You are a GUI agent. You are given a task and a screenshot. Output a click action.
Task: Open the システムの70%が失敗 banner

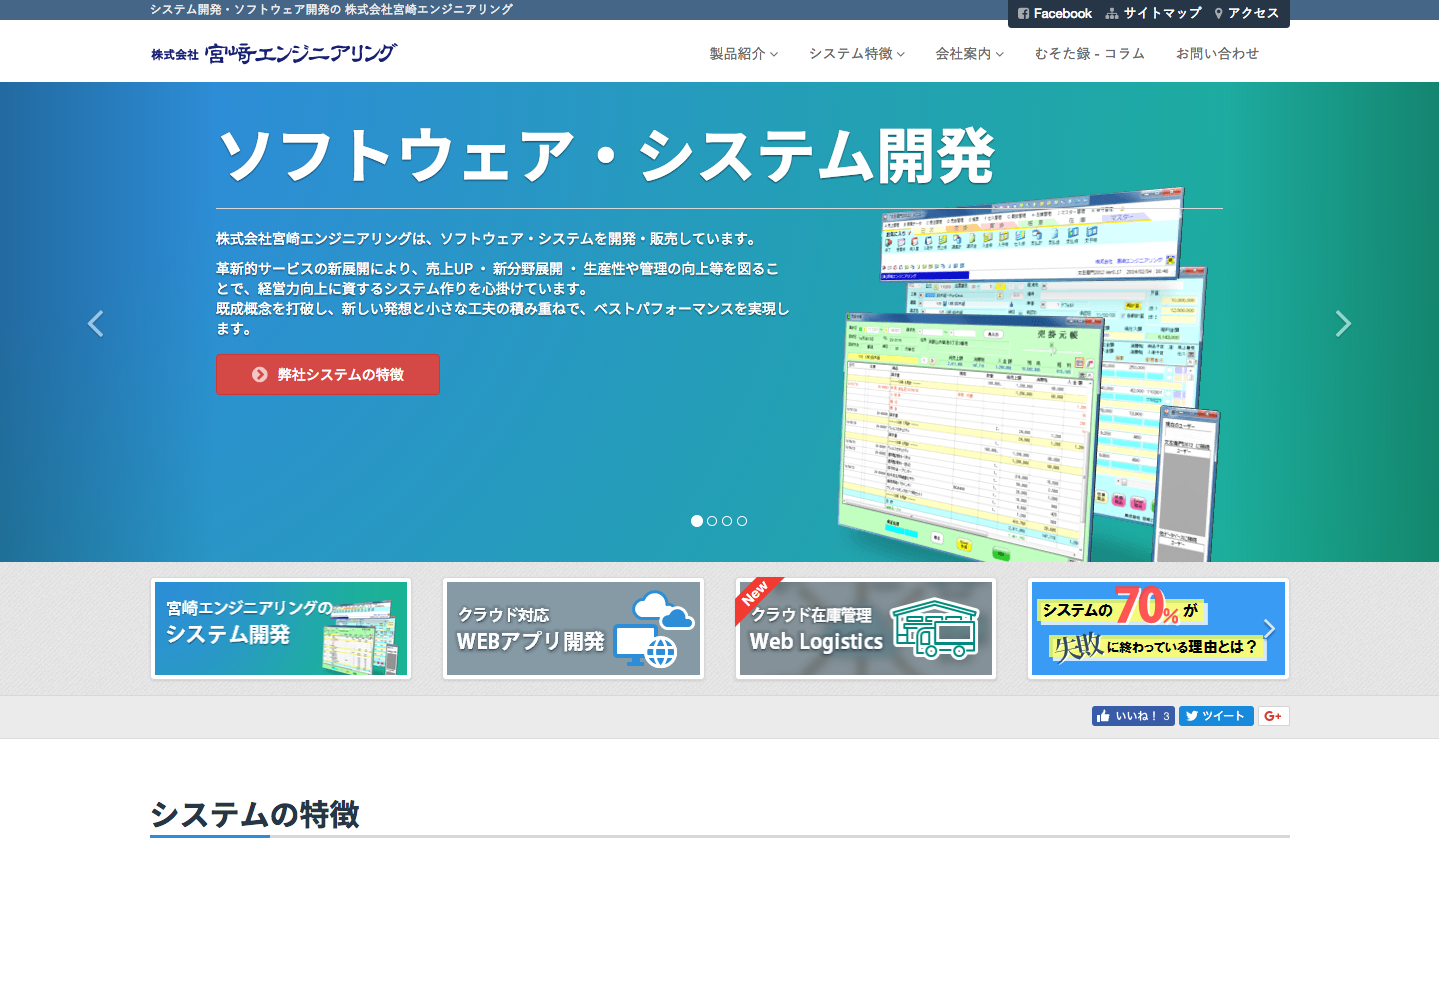click(1158, 629)
